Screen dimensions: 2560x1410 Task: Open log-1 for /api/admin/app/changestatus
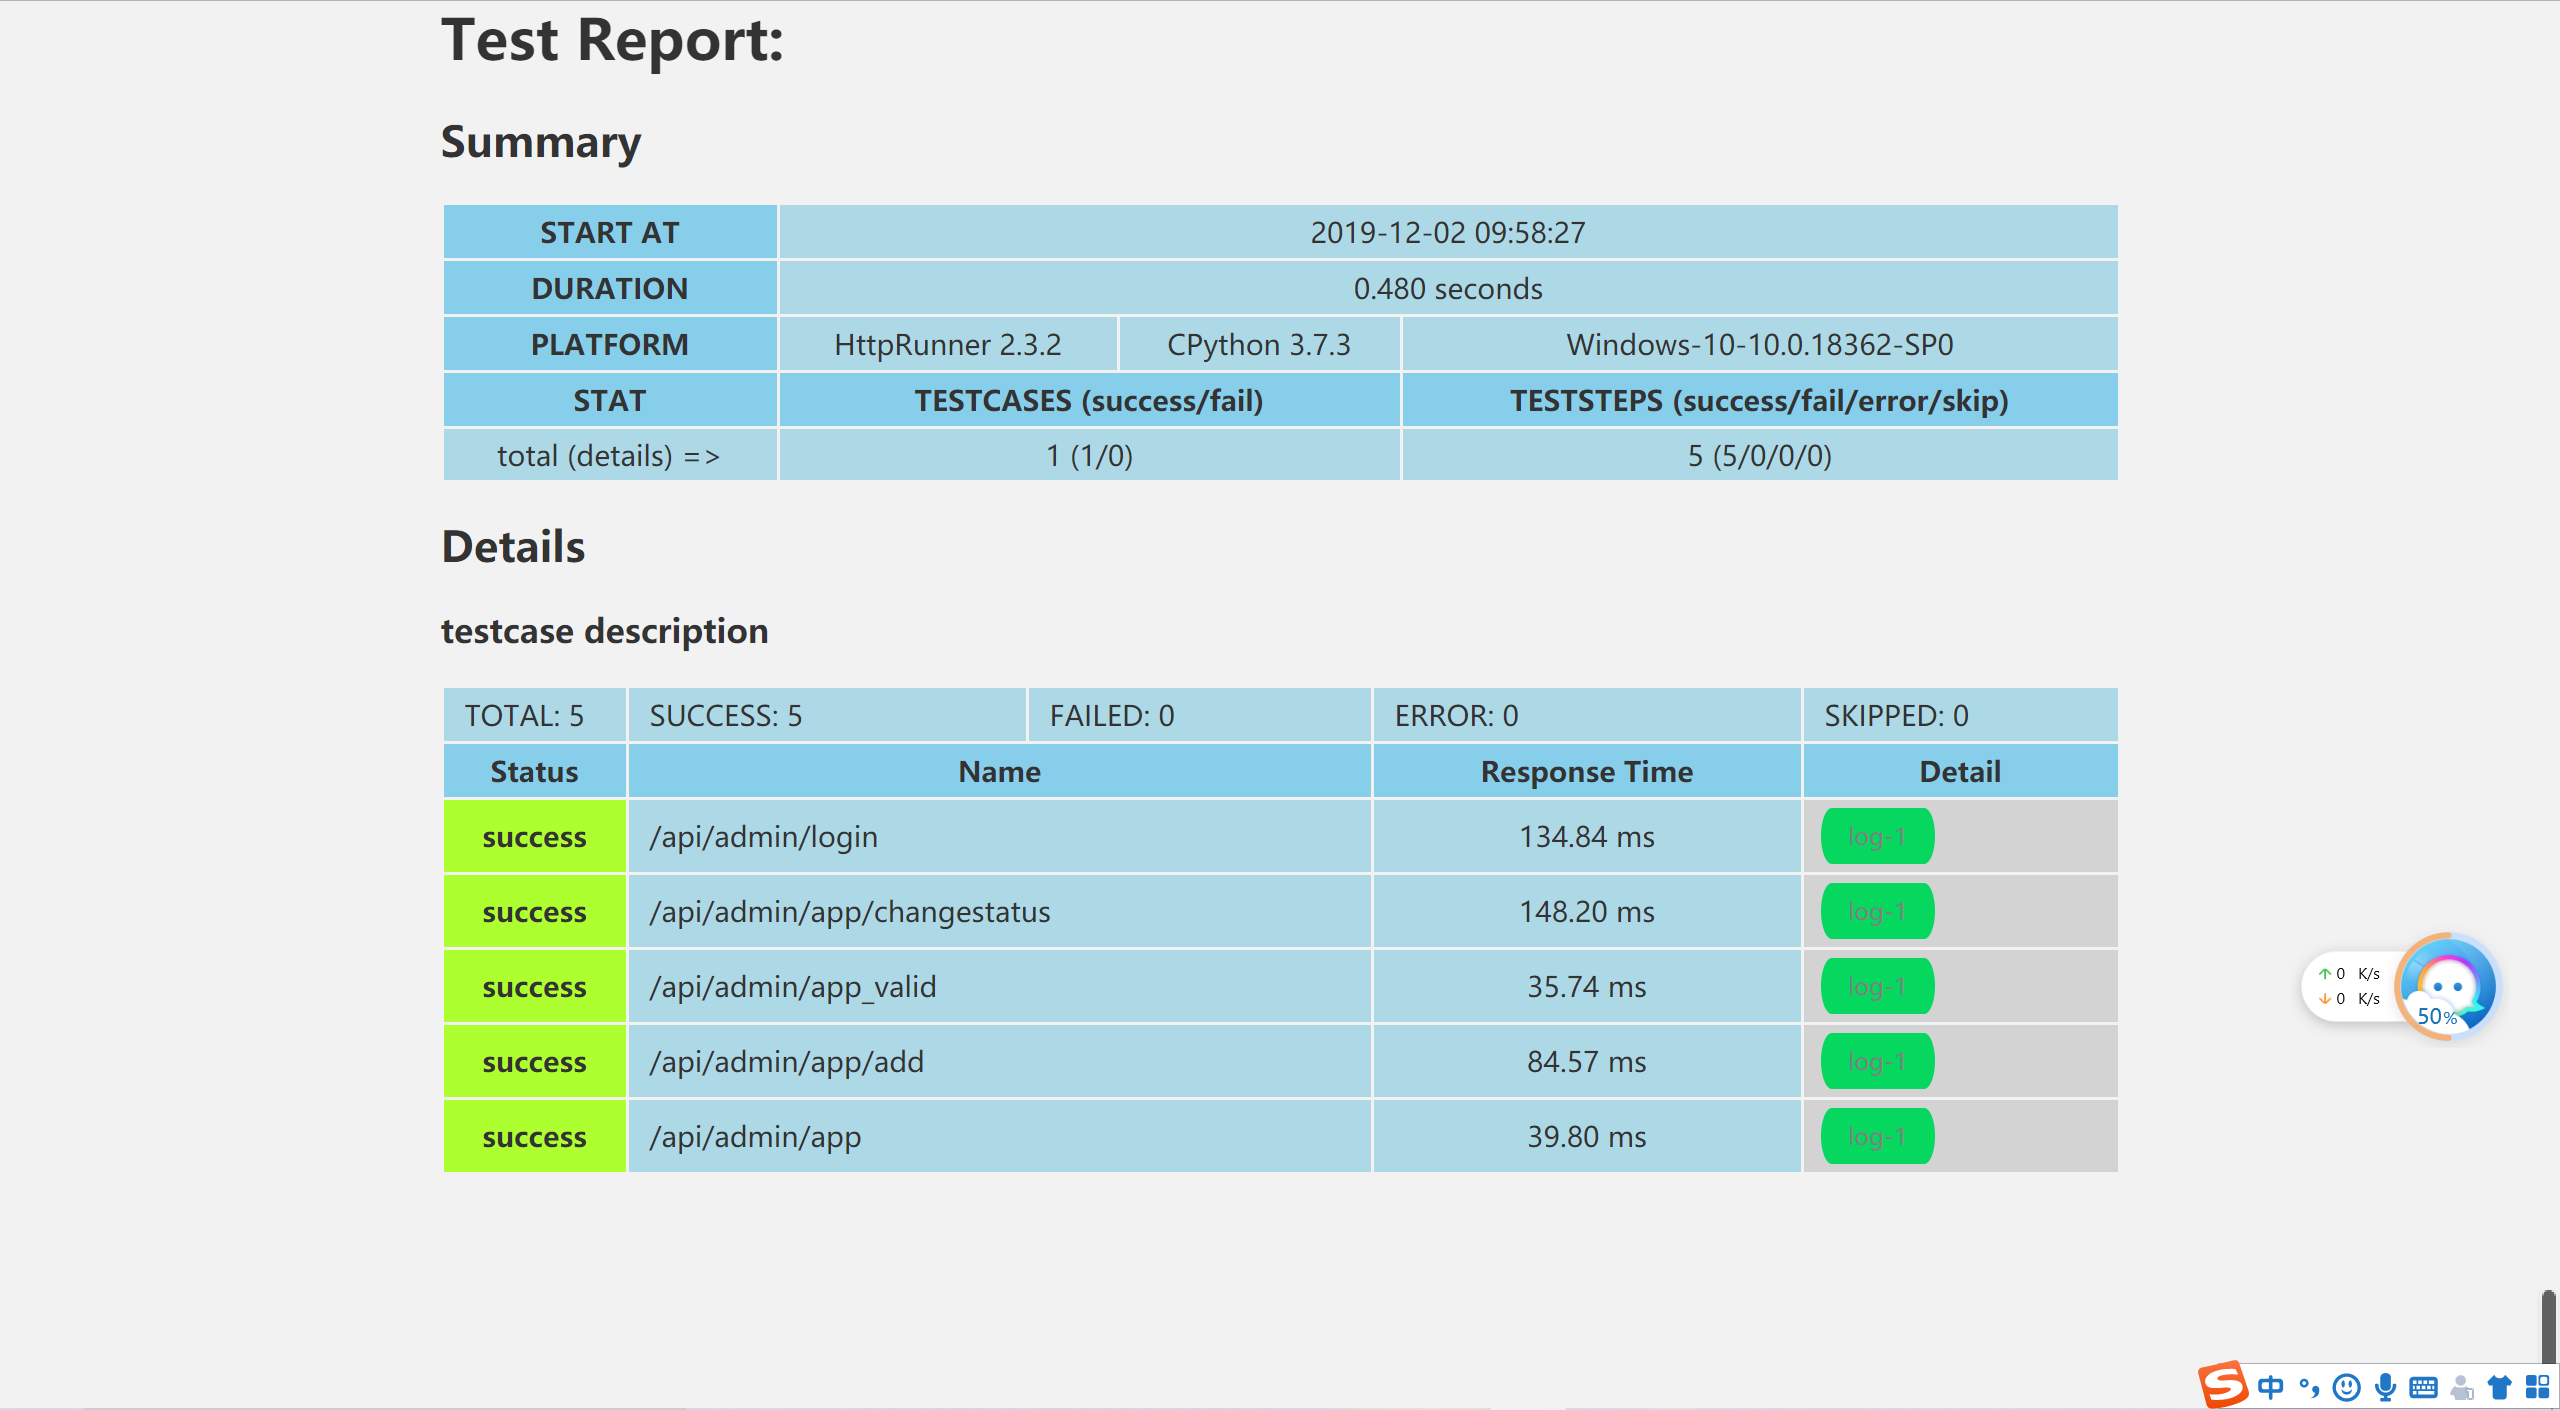pos(1877,911)
